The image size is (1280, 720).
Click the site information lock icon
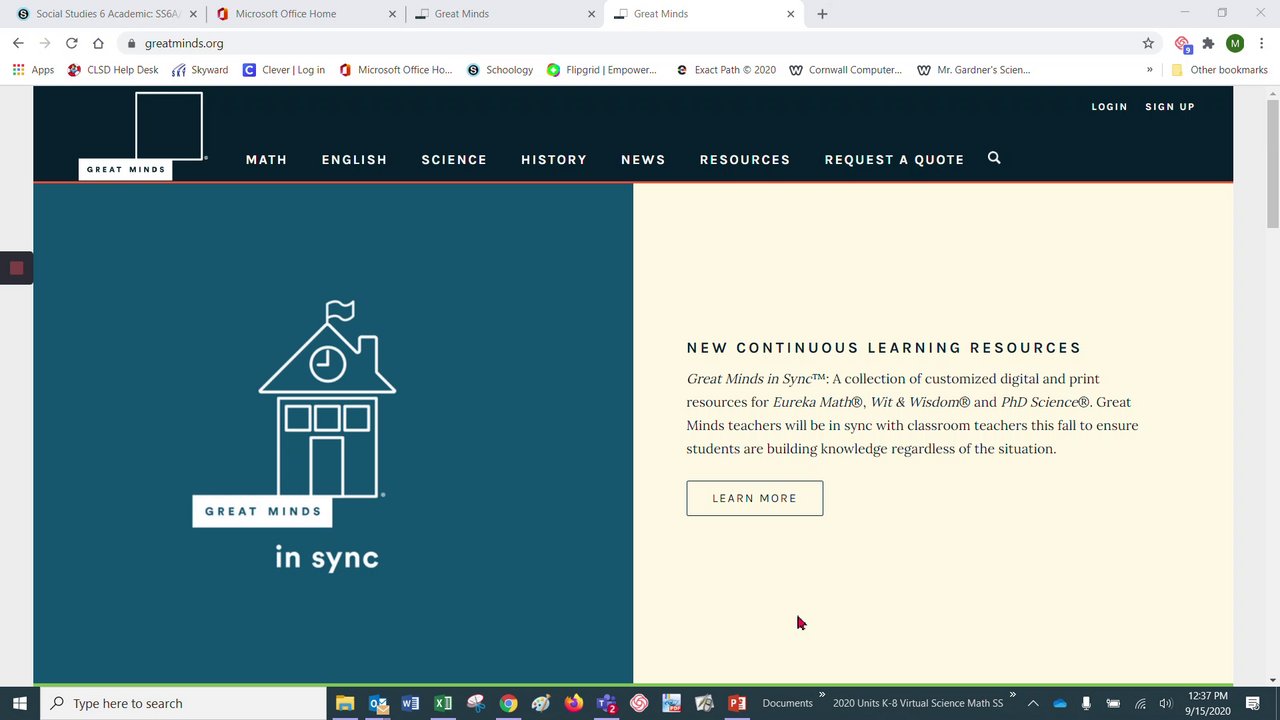131,43
